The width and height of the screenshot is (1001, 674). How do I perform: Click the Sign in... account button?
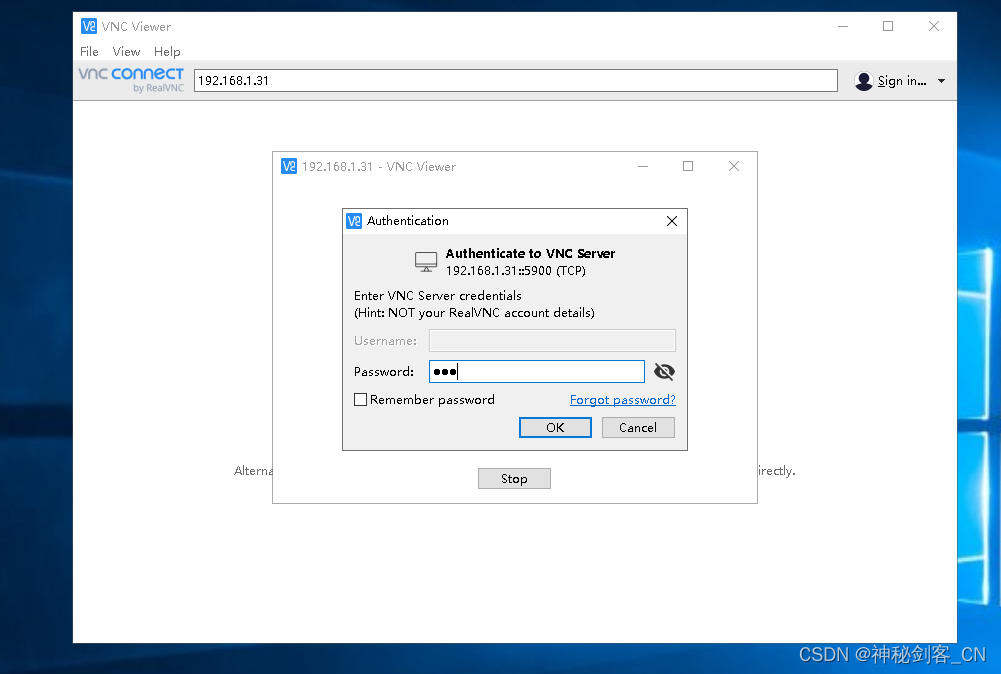902,81
